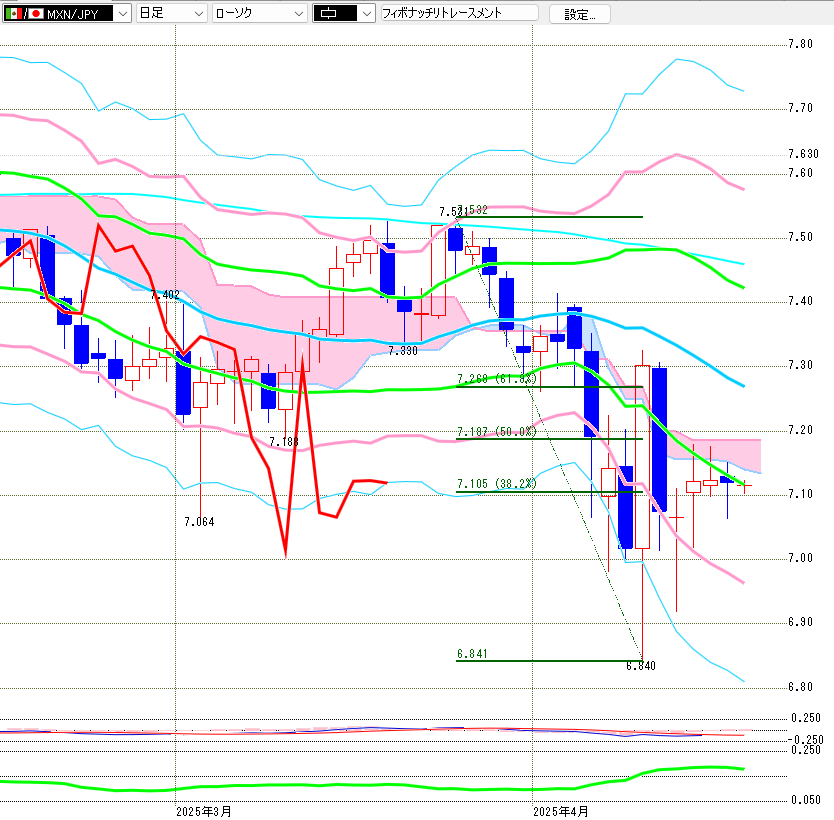Select the 7.105 (38.2%) Fibonacci label

497,484
